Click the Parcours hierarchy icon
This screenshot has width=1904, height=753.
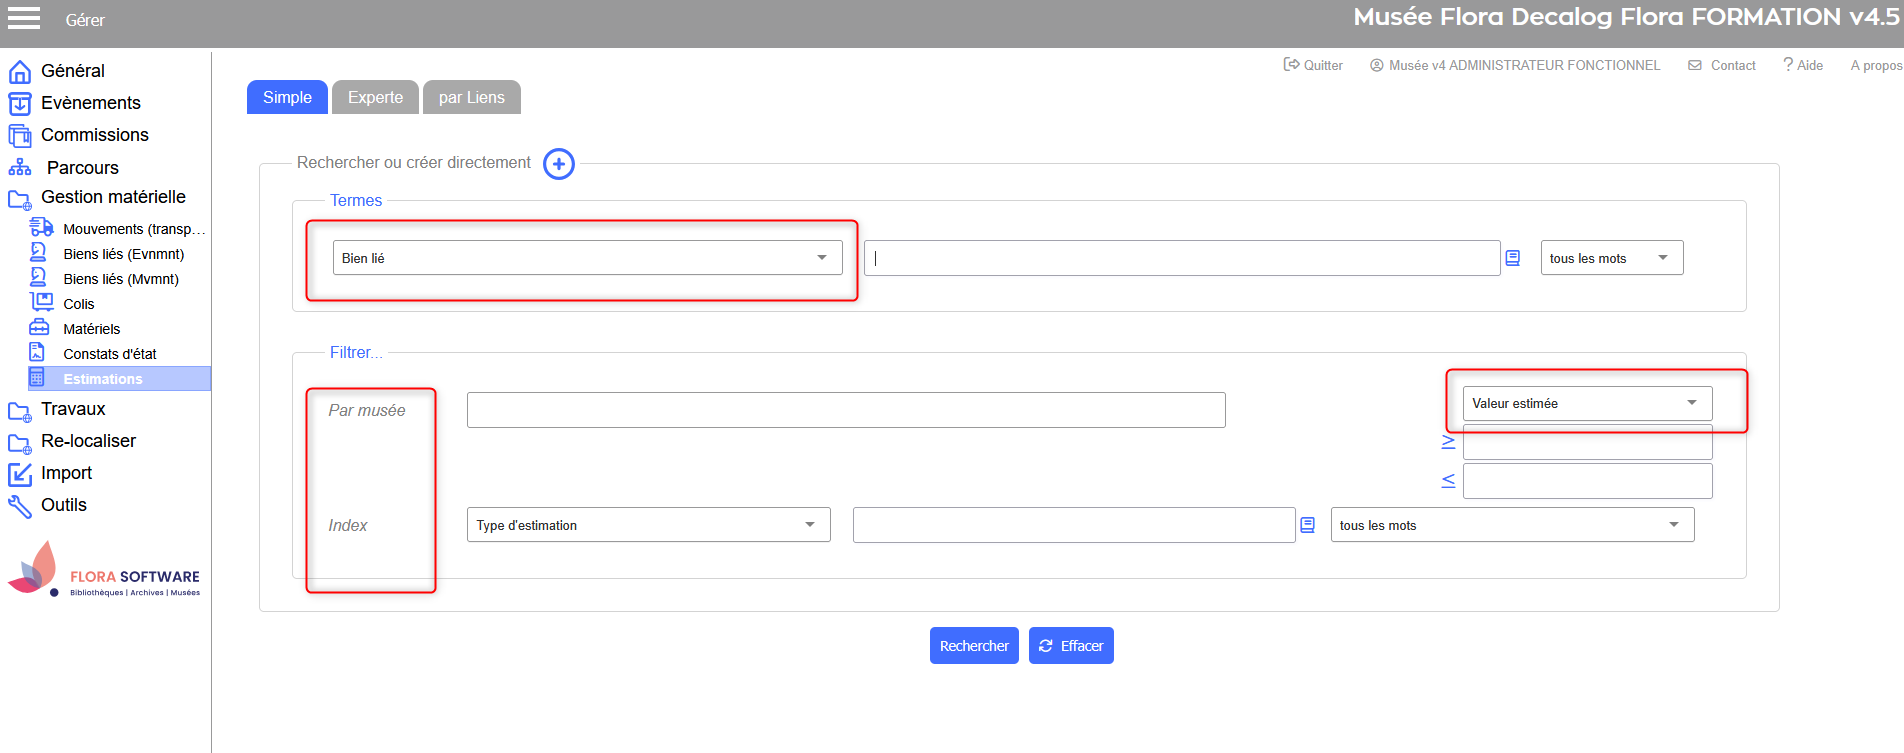[x=20, y=168]
